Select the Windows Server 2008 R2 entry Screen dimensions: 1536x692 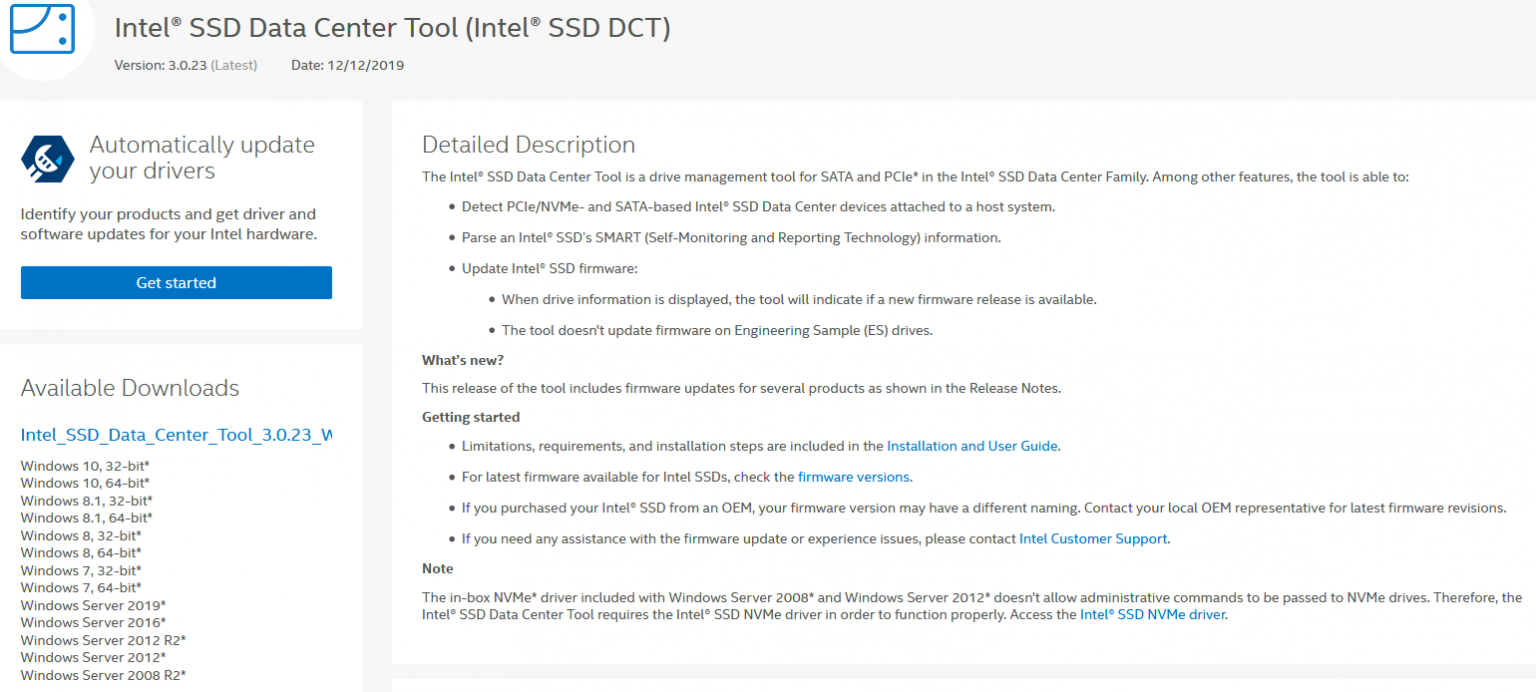103,675
